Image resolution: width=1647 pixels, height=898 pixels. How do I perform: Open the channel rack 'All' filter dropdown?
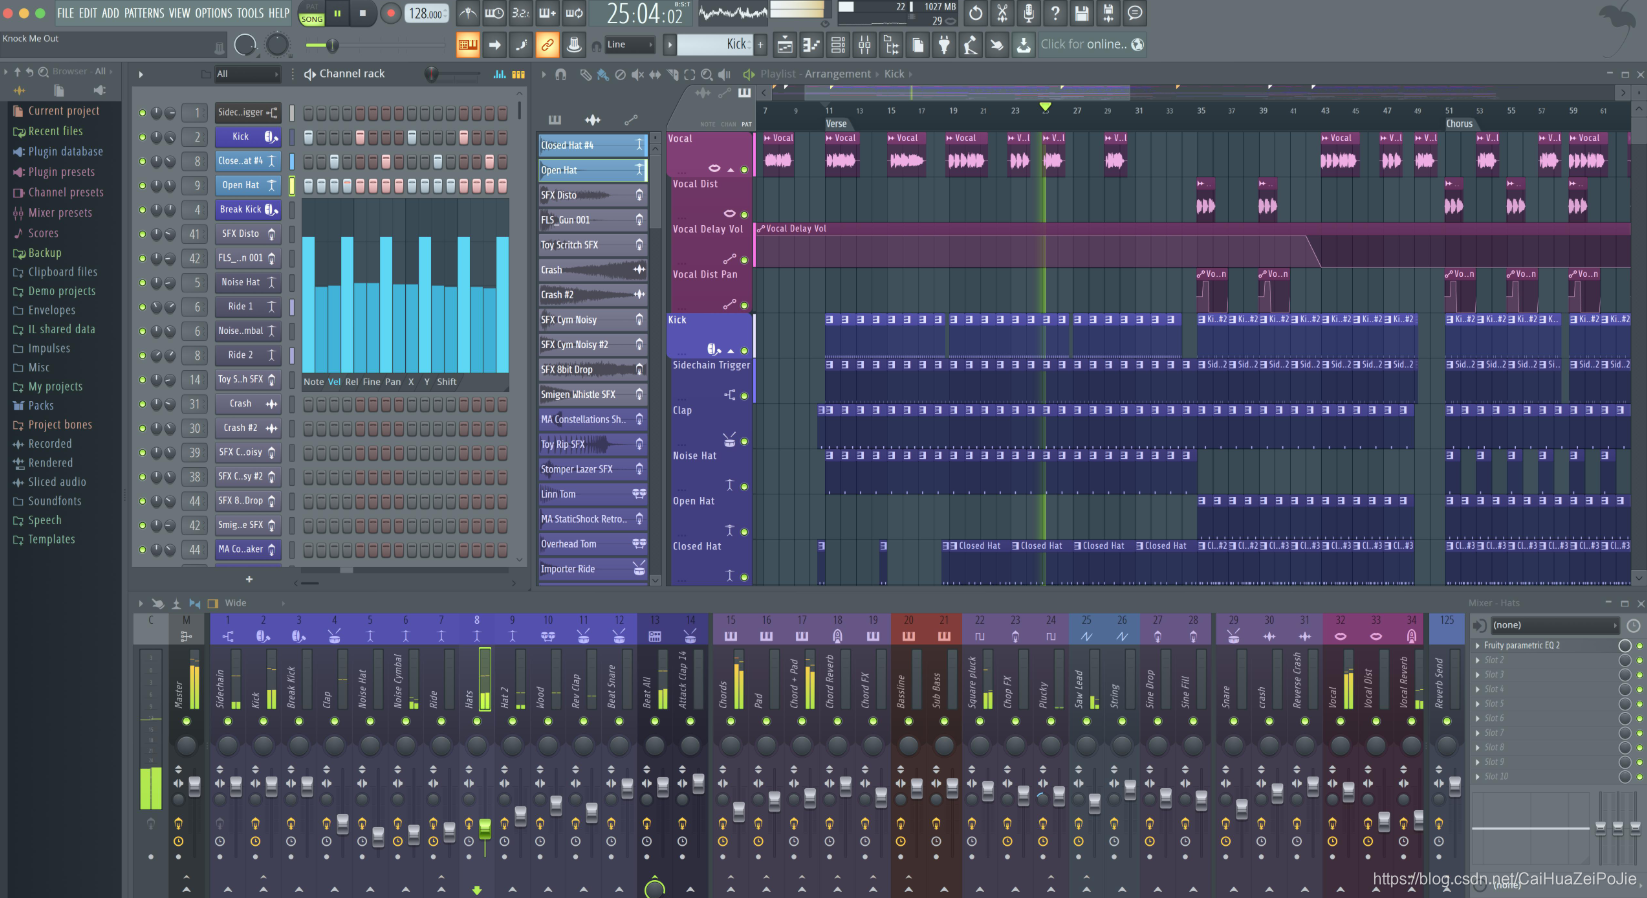point(247,74)
